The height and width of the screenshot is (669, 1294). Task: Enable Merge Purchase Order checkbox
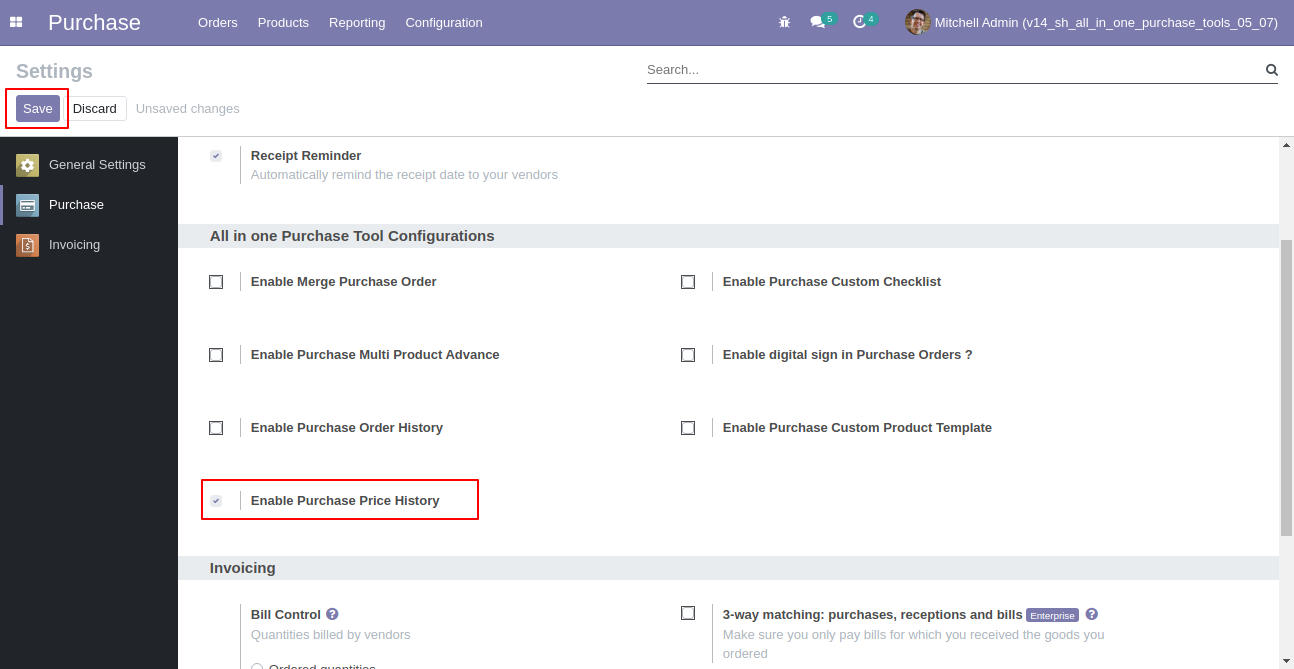pyautogui.click(x=216, y=282)
